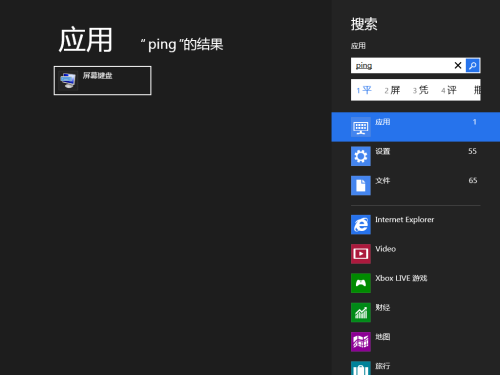
Task: Open the 屏幕键盘 app result
Action: (x=102, y=80)
